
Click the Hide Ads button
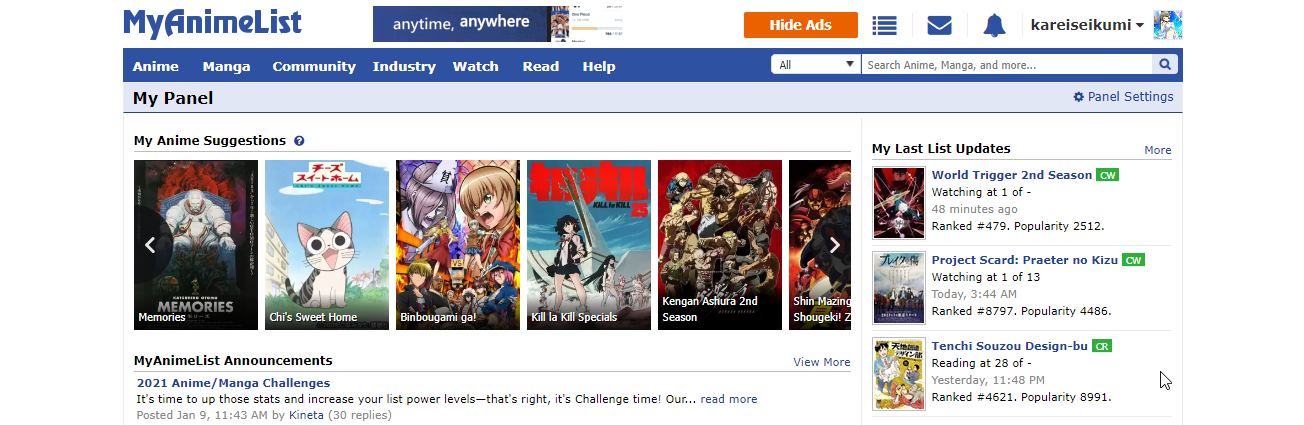[800, 25]
